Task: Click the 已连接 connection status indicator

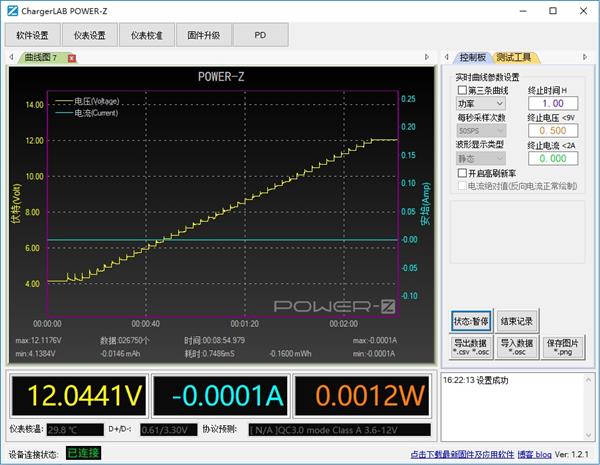Action: pyautogui.click(x=83, y=453)
